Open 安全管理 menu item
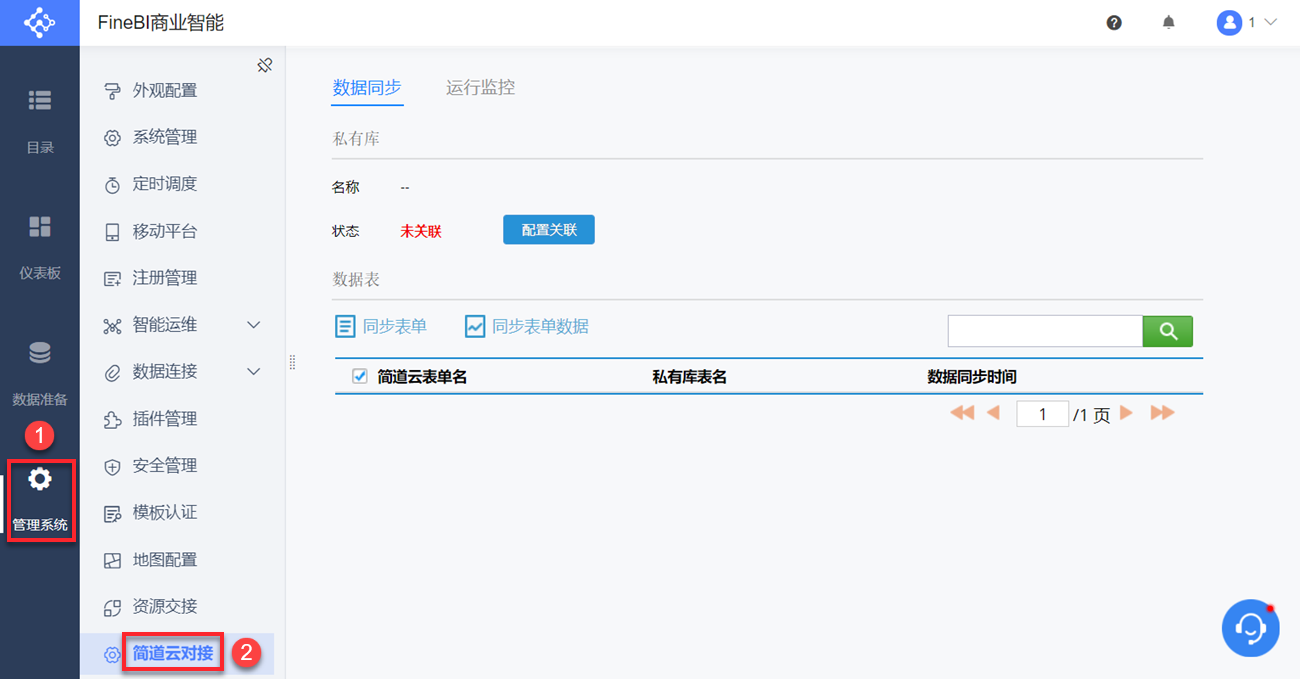The width and height of the screenshot is (1300, 679). click(x=165, y=466)
